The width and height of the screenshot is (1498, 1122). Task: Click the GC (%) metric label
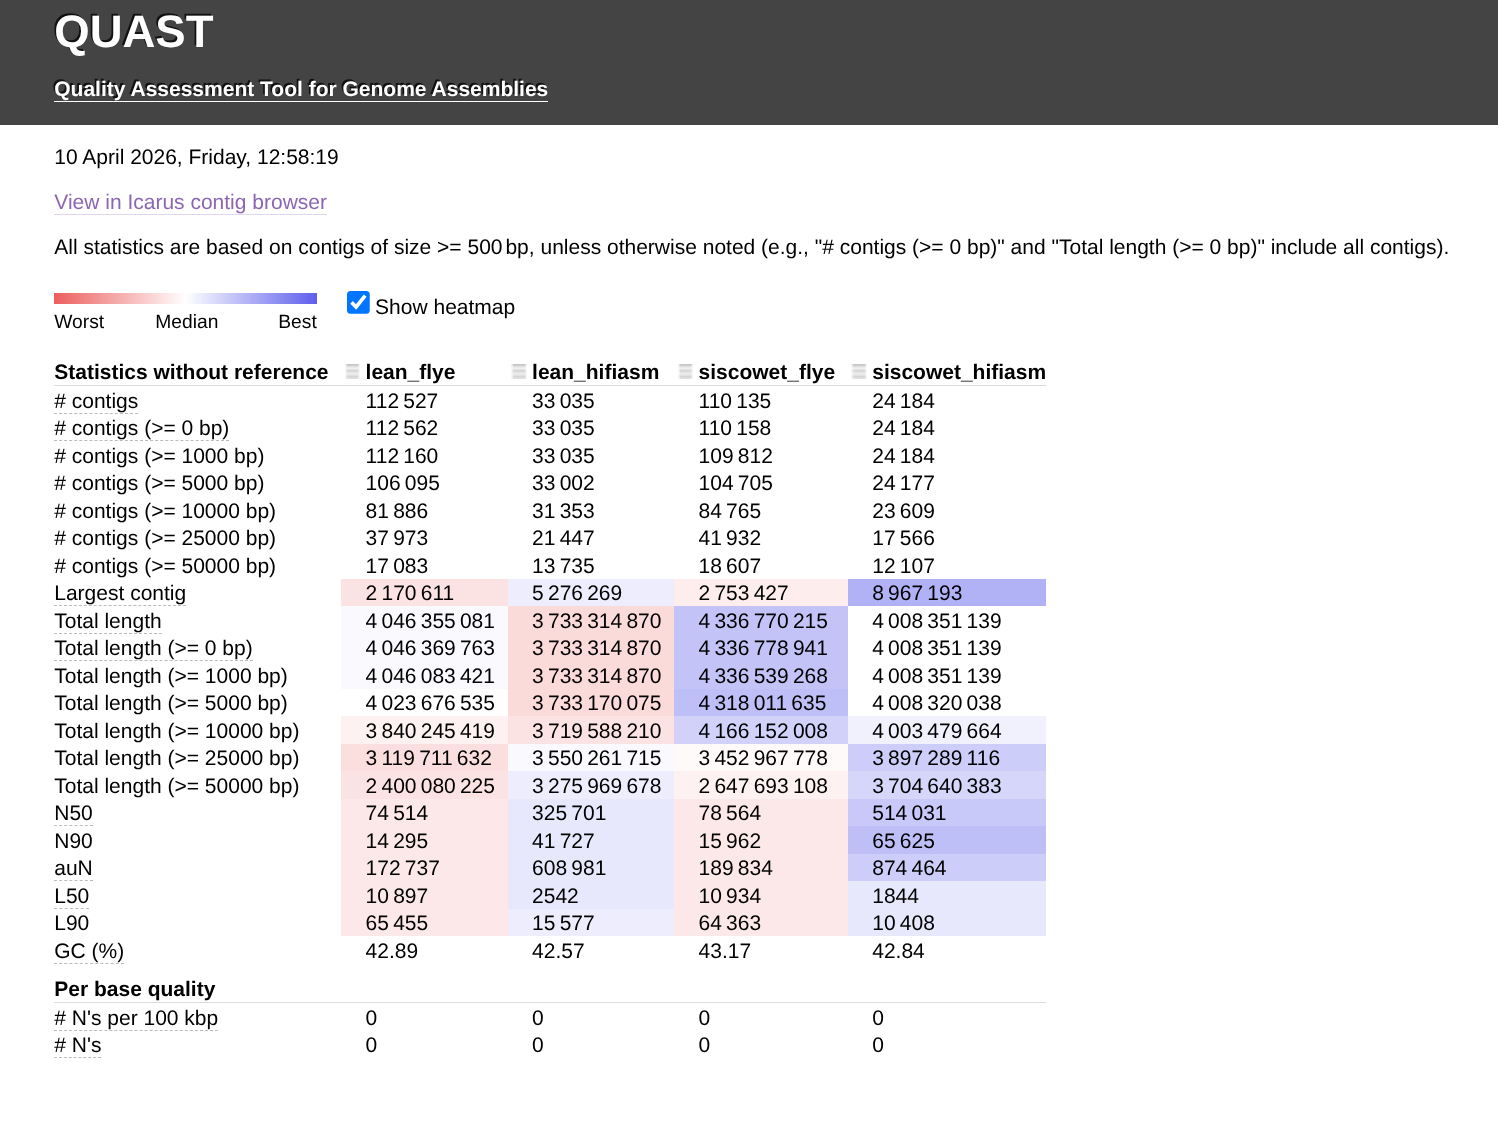[x=89, y=952]
